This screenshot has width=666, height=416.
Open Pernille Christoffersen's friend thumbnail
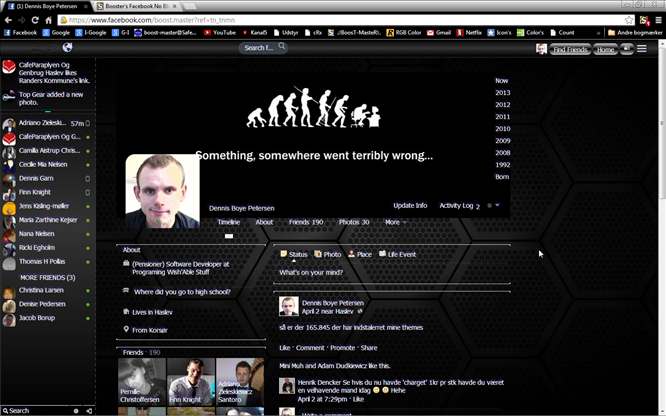tap(142, 382)
